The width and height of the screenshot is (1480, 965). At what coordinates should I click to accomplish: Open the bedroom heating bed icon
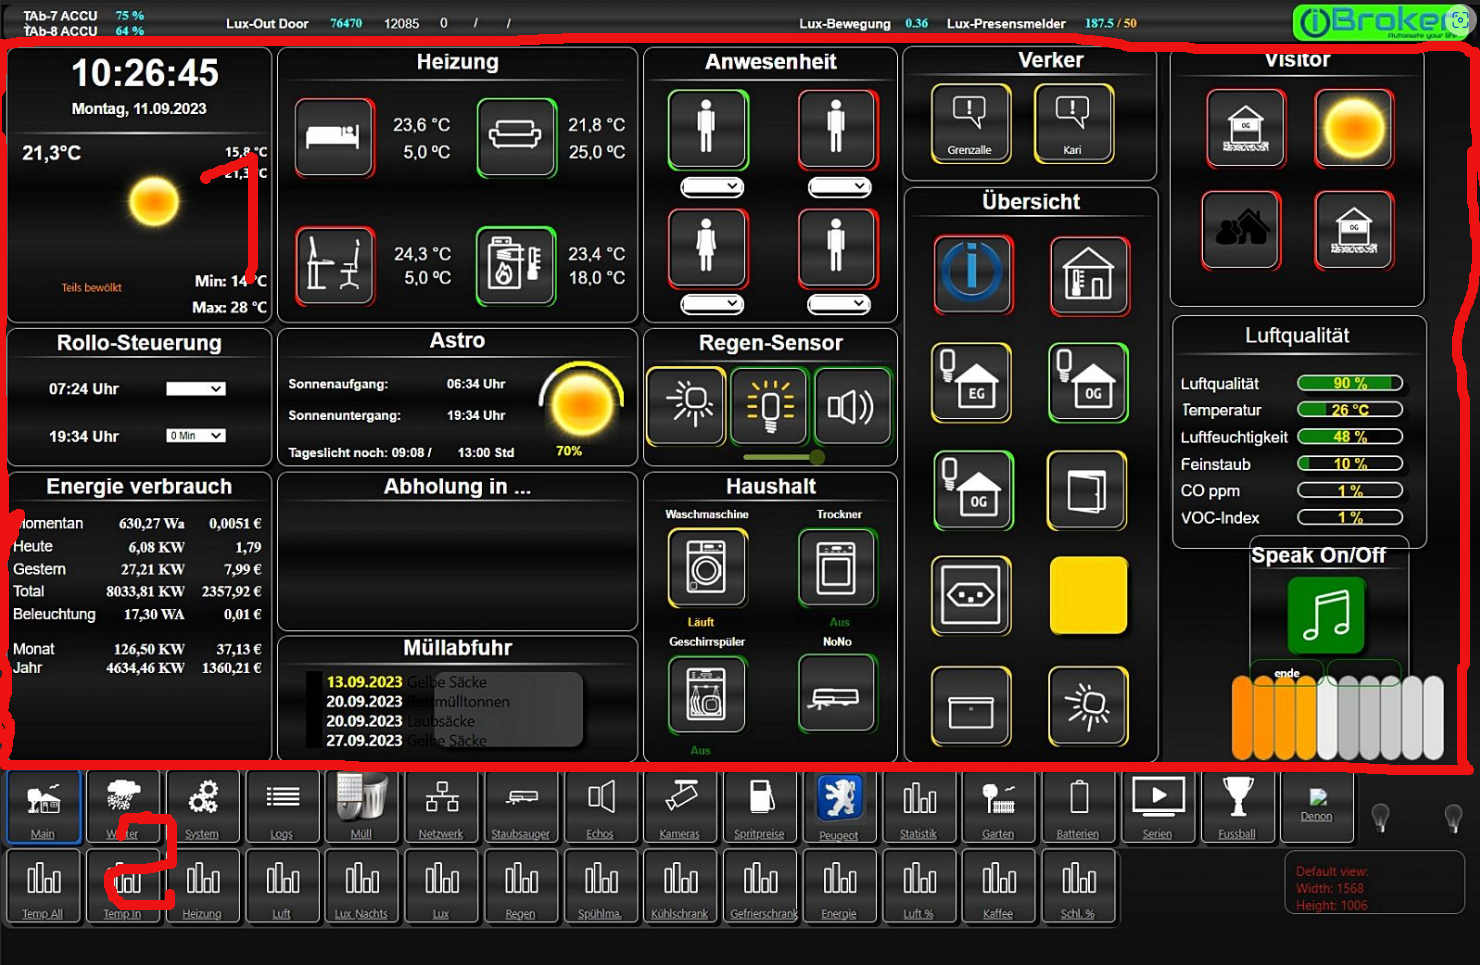click(x=335, y=137)
